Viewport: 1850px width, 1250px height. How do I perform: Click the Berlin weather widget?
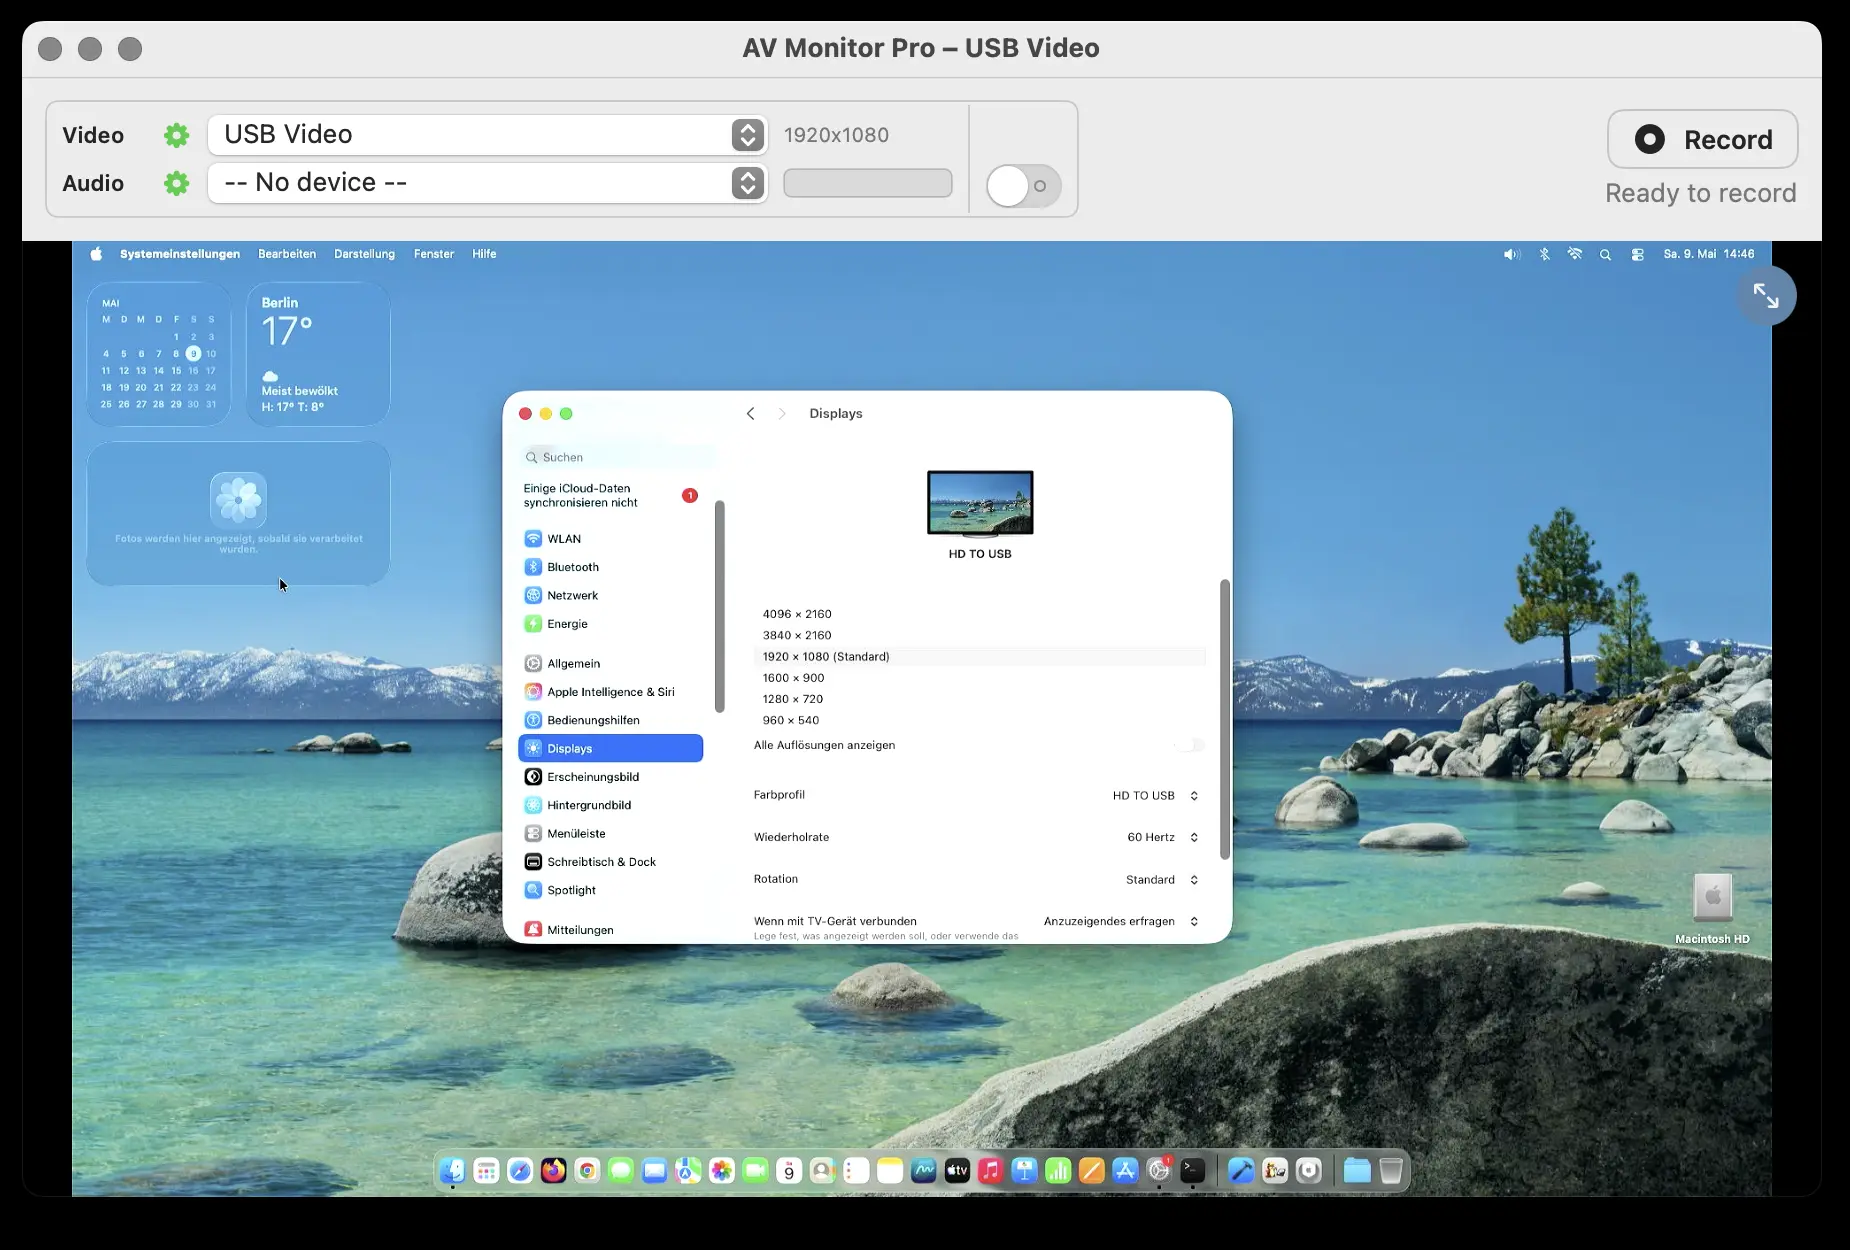pyautogui.click(x=318, y=354)
